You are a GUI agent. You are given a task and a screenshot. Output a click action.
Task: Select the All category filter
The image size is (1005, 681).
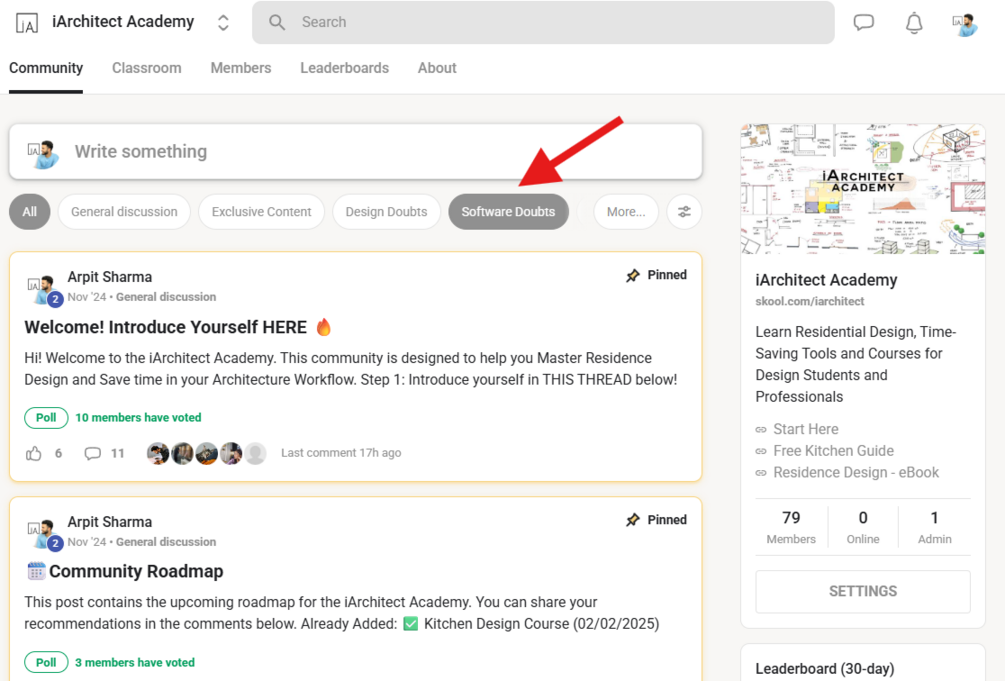coord(29,212)
